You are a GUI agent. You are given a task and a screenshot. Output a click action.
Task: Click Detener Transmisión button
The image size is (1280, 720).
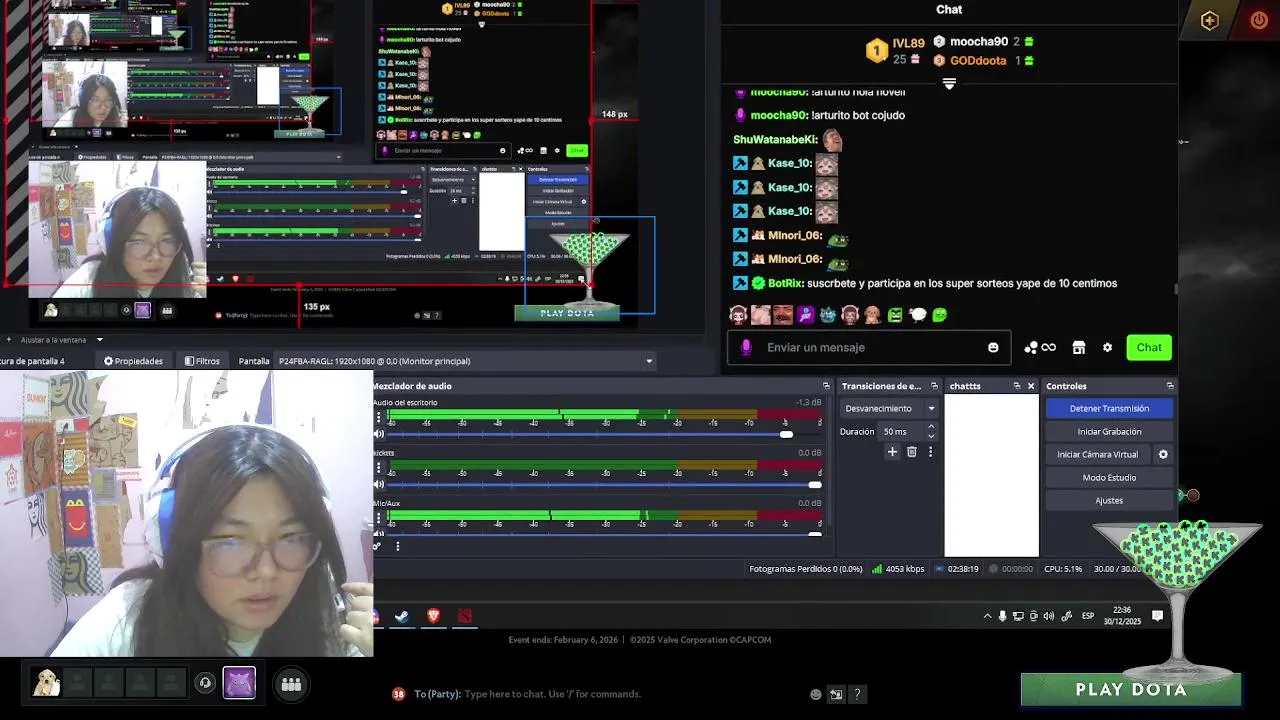click(1109, 408)
